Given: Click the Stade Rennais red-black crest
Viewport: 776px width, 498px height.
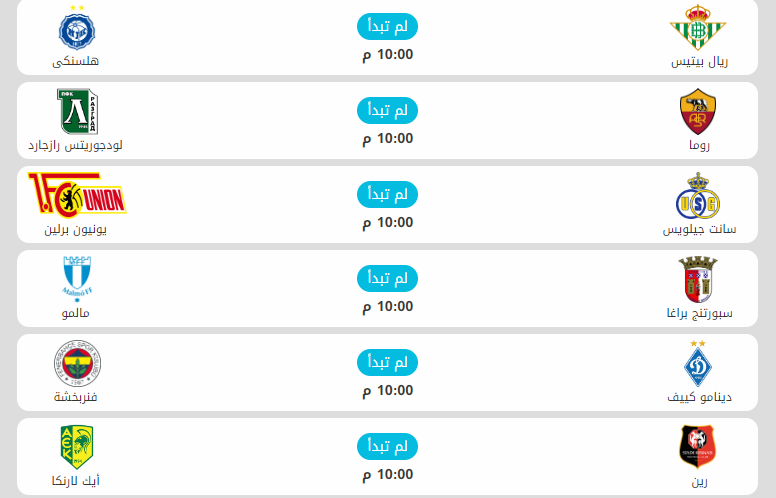Looking at the screenshot, I should click(x=698, y=447).
